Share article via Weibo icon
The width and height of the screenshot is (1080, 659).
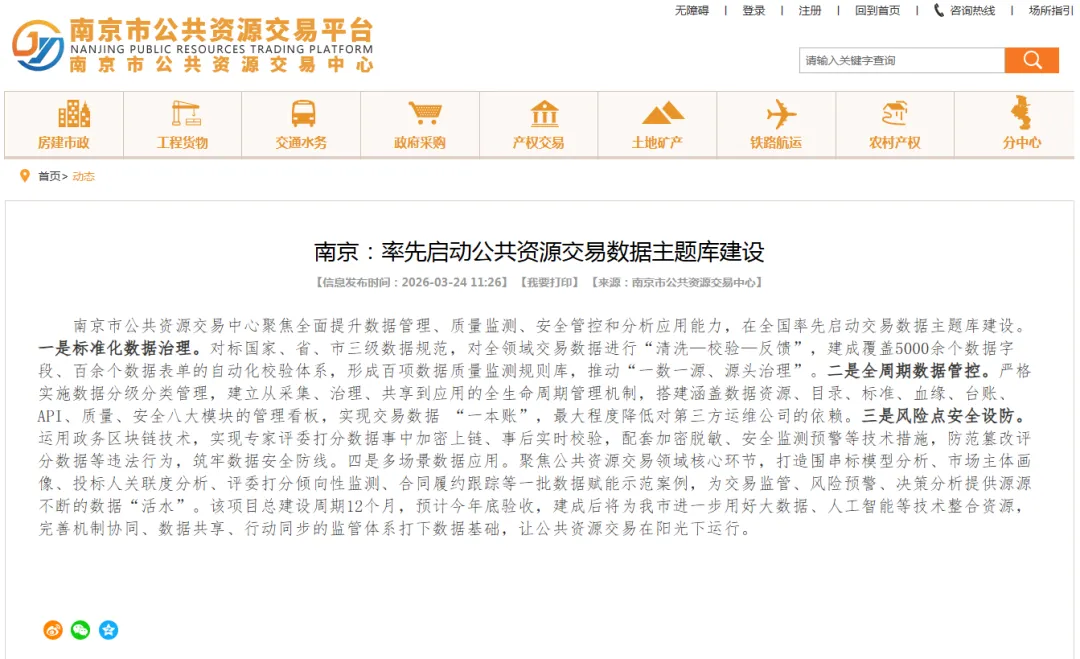pos(53,629)
